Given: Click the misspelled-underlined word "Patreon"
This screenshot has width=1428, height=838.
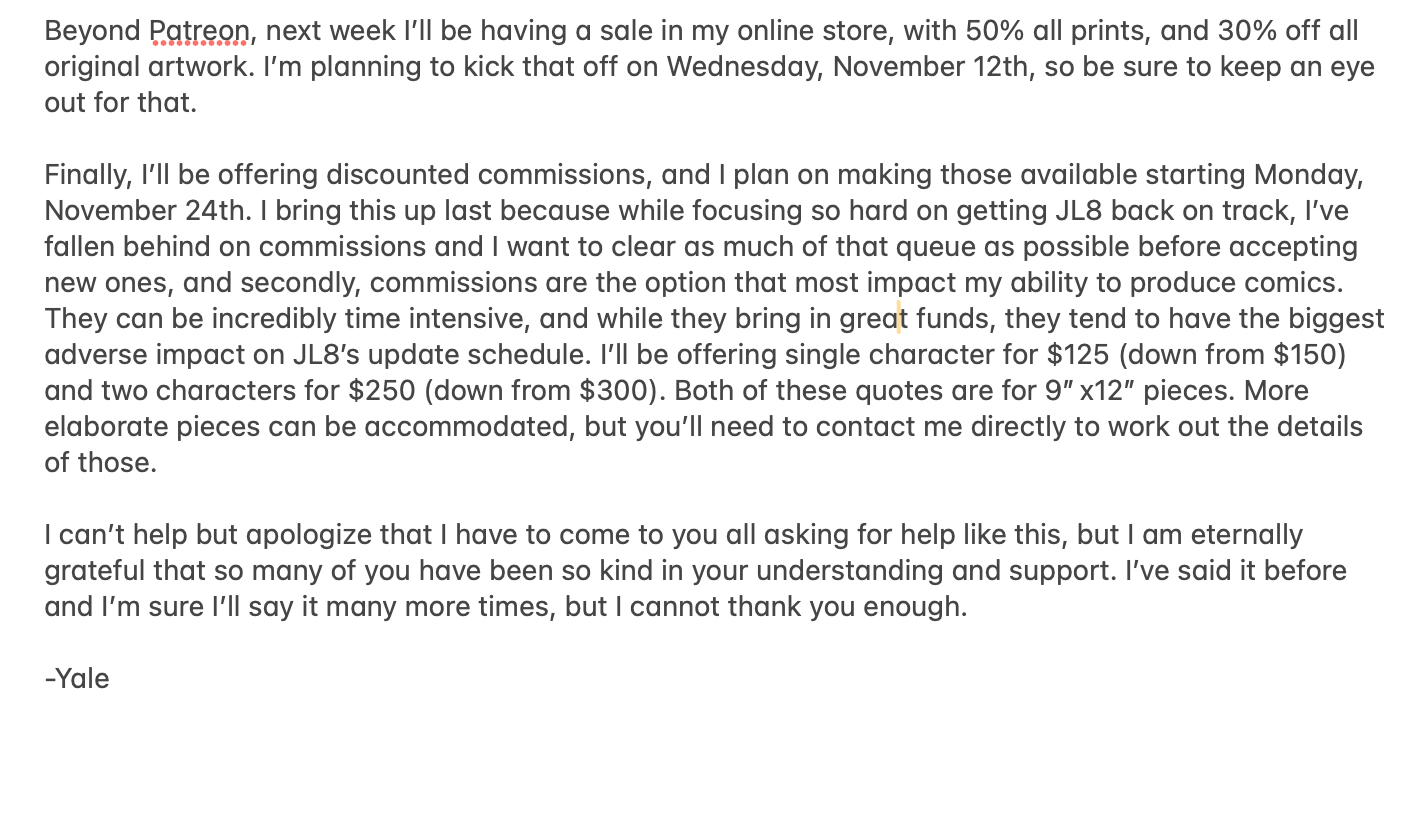Looking at the screenshot, I should 200,31.
